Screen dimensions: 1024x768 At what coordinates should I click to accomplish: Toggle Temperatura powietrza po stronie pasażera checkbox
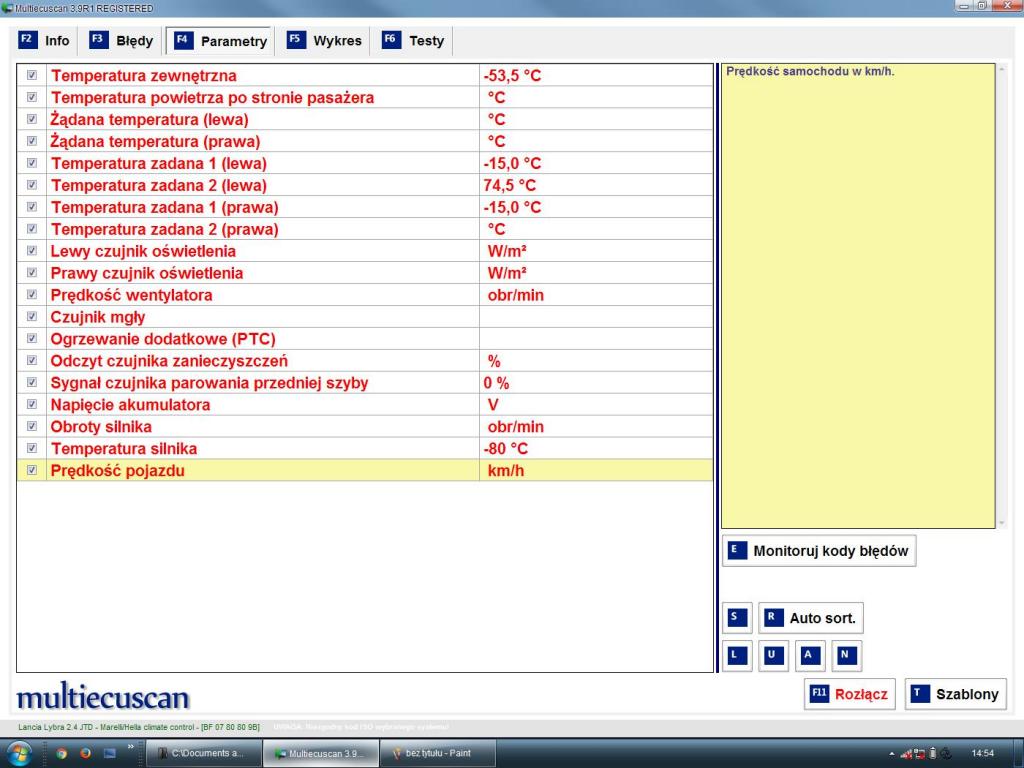coord(31,97)
